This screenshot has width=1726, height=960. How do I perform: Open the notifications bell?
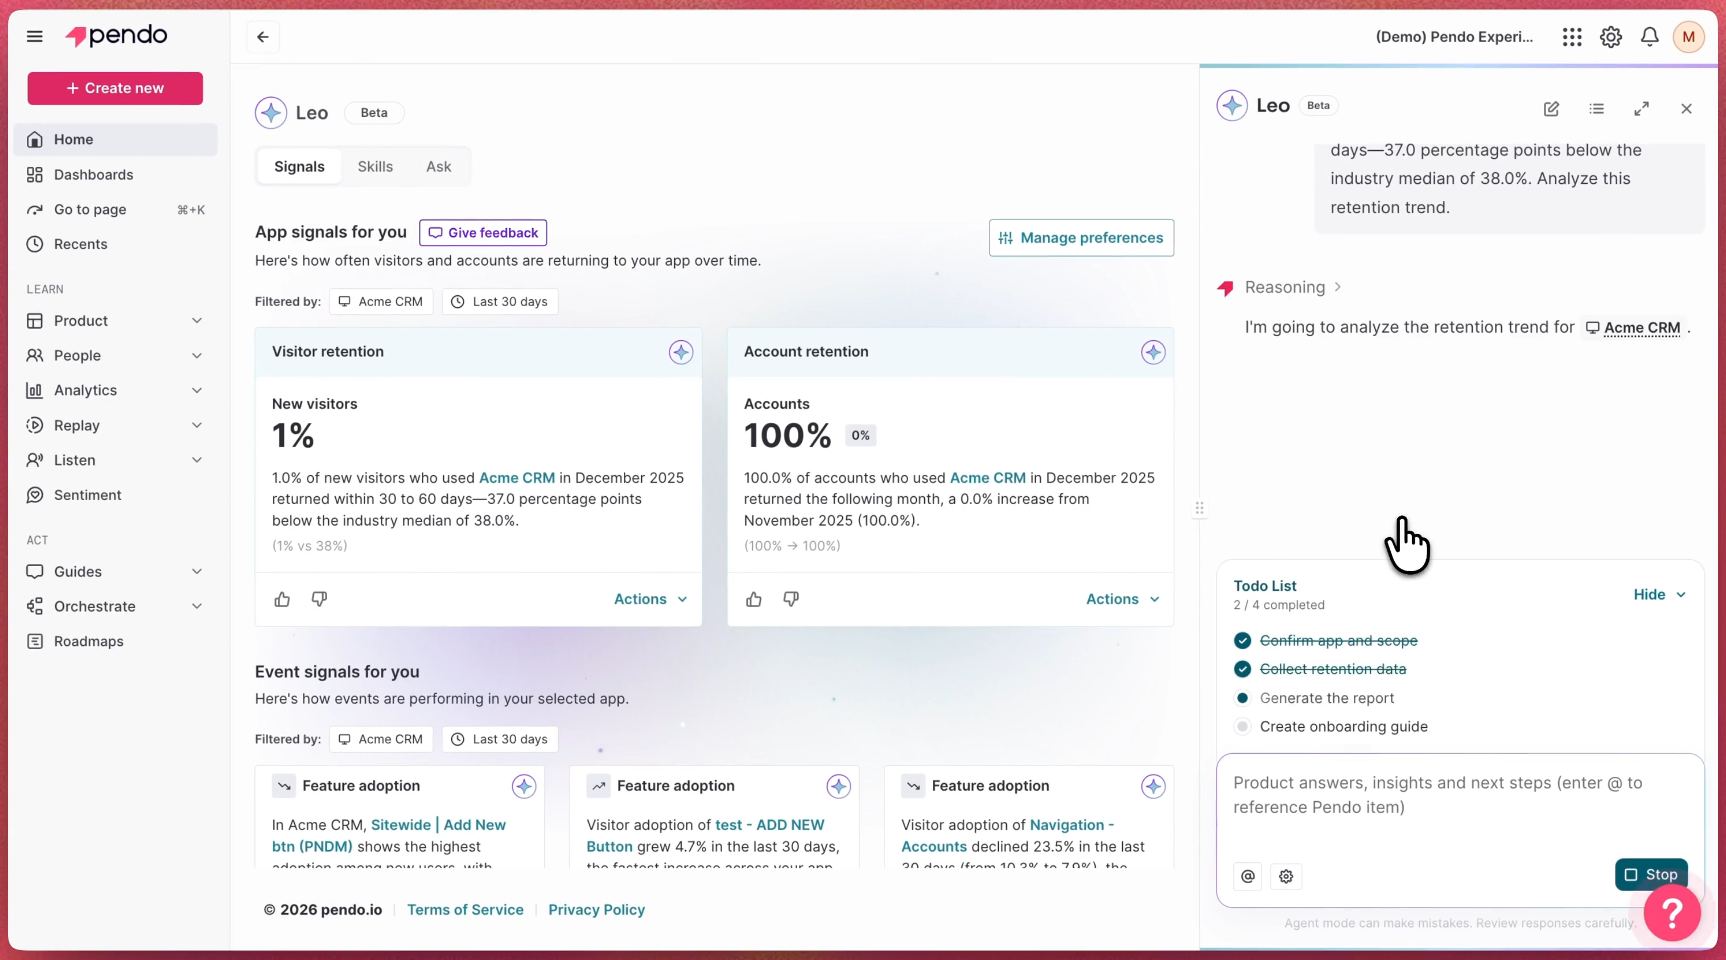(x=1650, y=37)
